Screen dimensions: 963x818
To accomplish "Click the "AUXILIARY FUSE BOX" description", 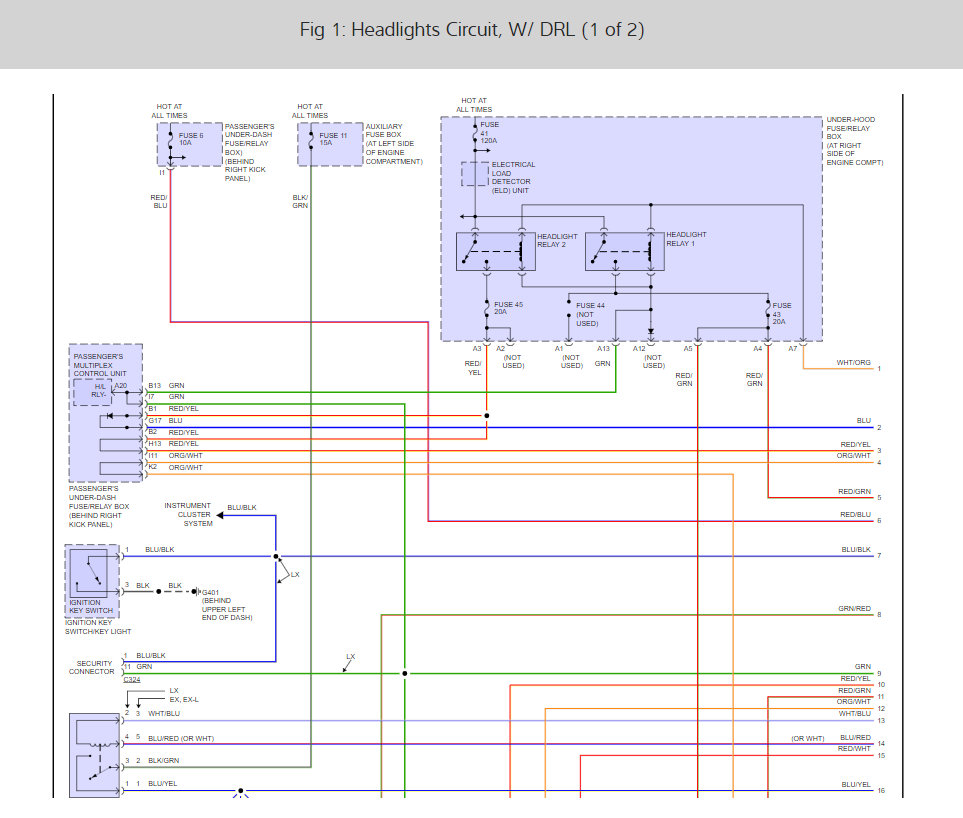I will 394,144.
